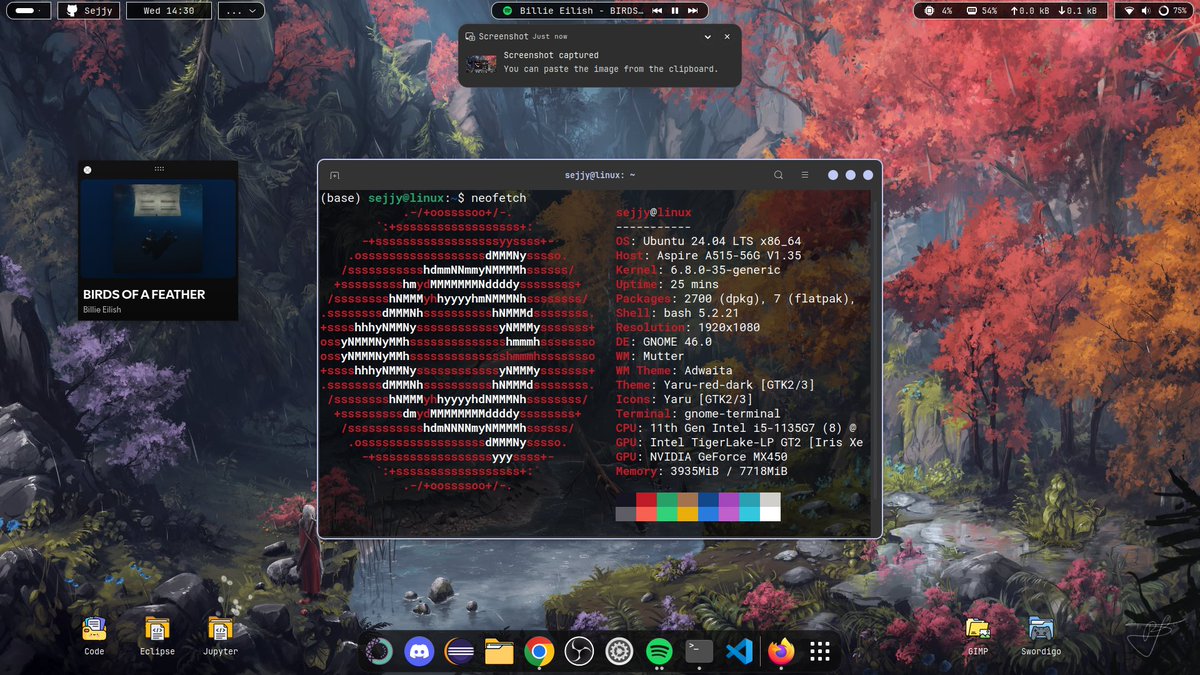Open a new tab in the terminal
Screen dimensions: 1200x675
coord(335,175)
